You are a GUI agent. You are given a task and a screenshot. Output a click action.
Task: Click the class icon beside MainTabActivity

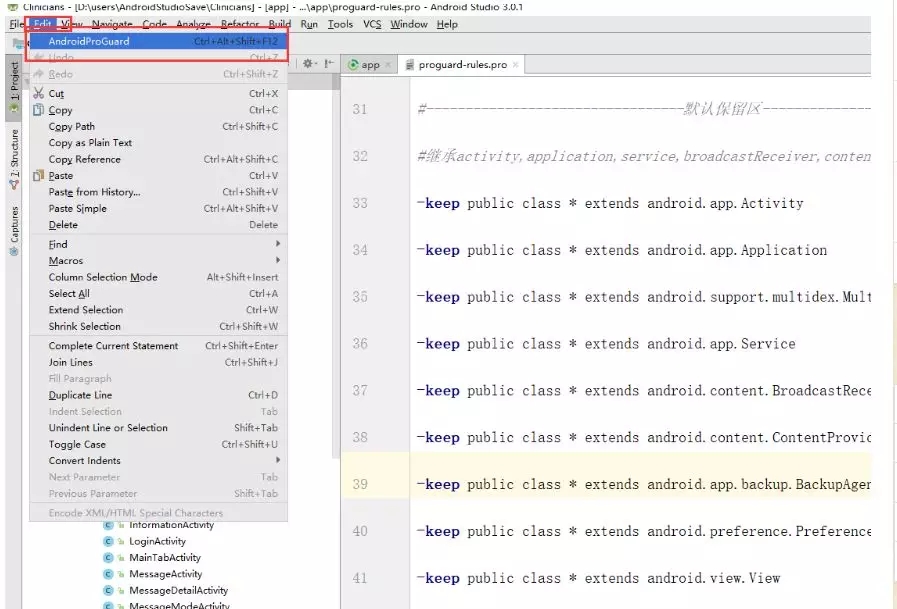coord(108,558)
